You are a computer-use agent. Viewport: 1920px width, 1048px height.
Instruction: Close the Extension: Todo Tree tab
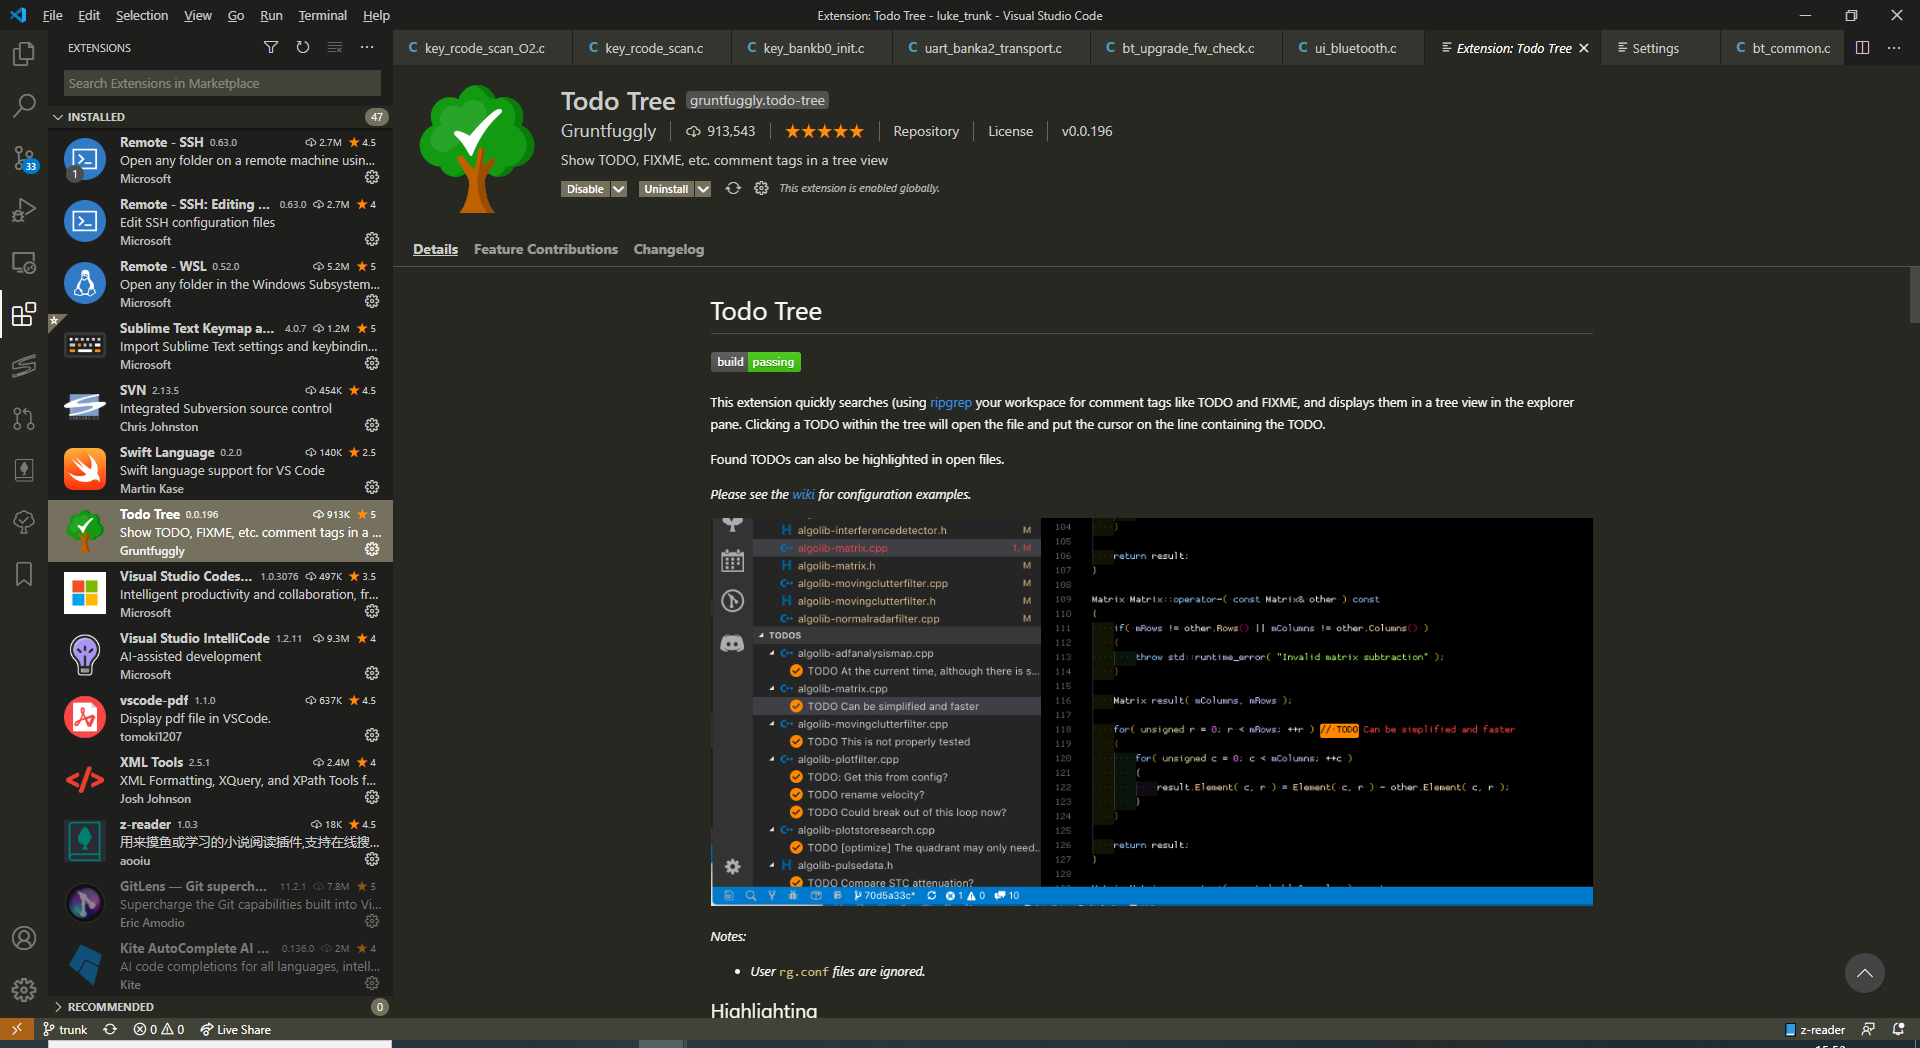1584,48
